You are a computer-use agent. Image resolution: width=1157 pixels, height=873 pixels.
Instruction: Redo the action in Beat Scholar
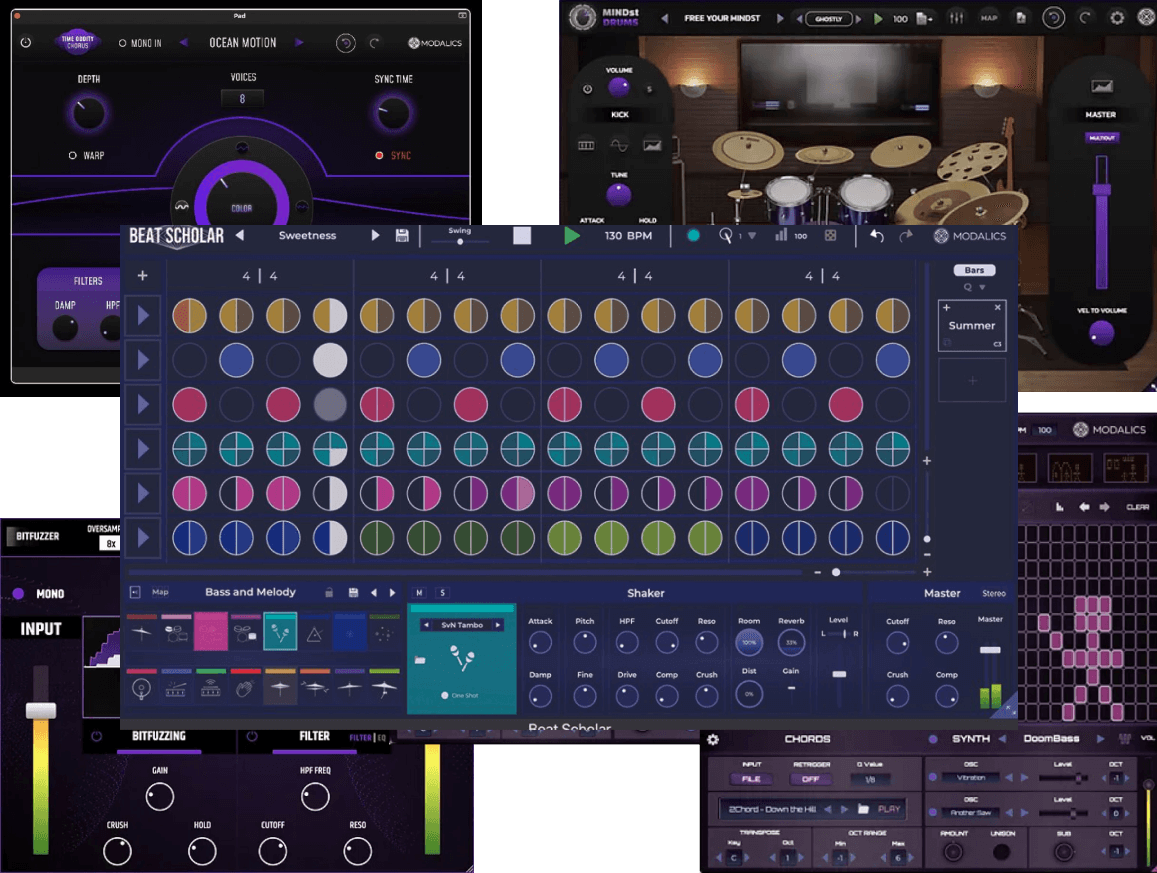(906, 235)
